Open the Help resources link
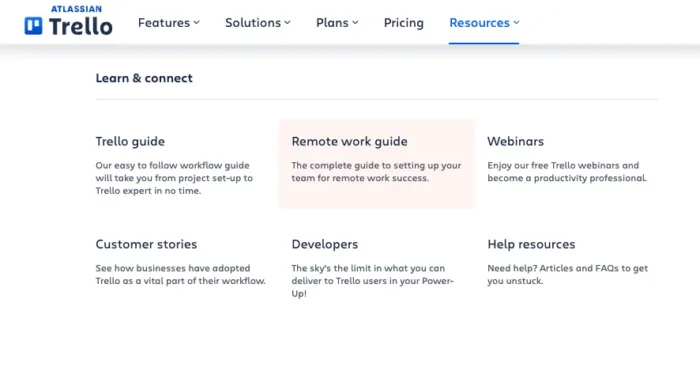Image resolution: width=700 pixels, height=371 pixels. pyautogui.click(x=531, y=244)
